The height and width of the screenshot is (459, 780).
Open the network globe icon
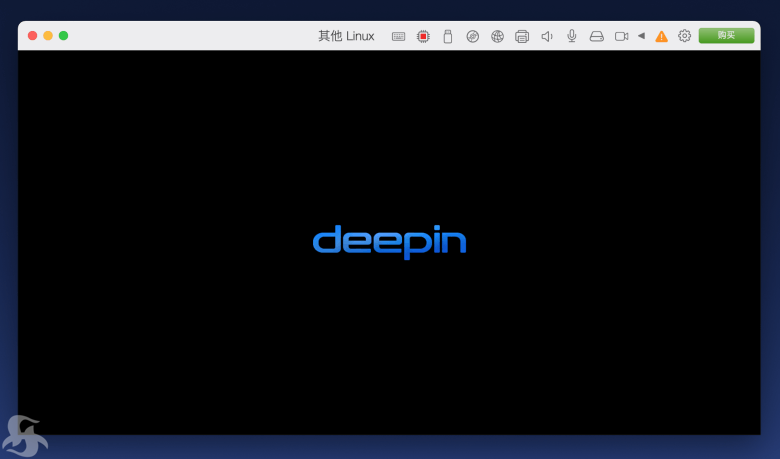[x=497, y=36]
